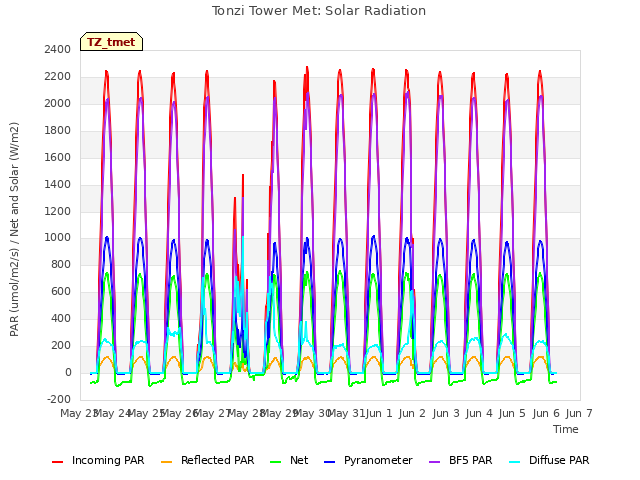Click the -200 y-axis tick label
Viewport: 640px width, 480px height.
pos(59,400)
